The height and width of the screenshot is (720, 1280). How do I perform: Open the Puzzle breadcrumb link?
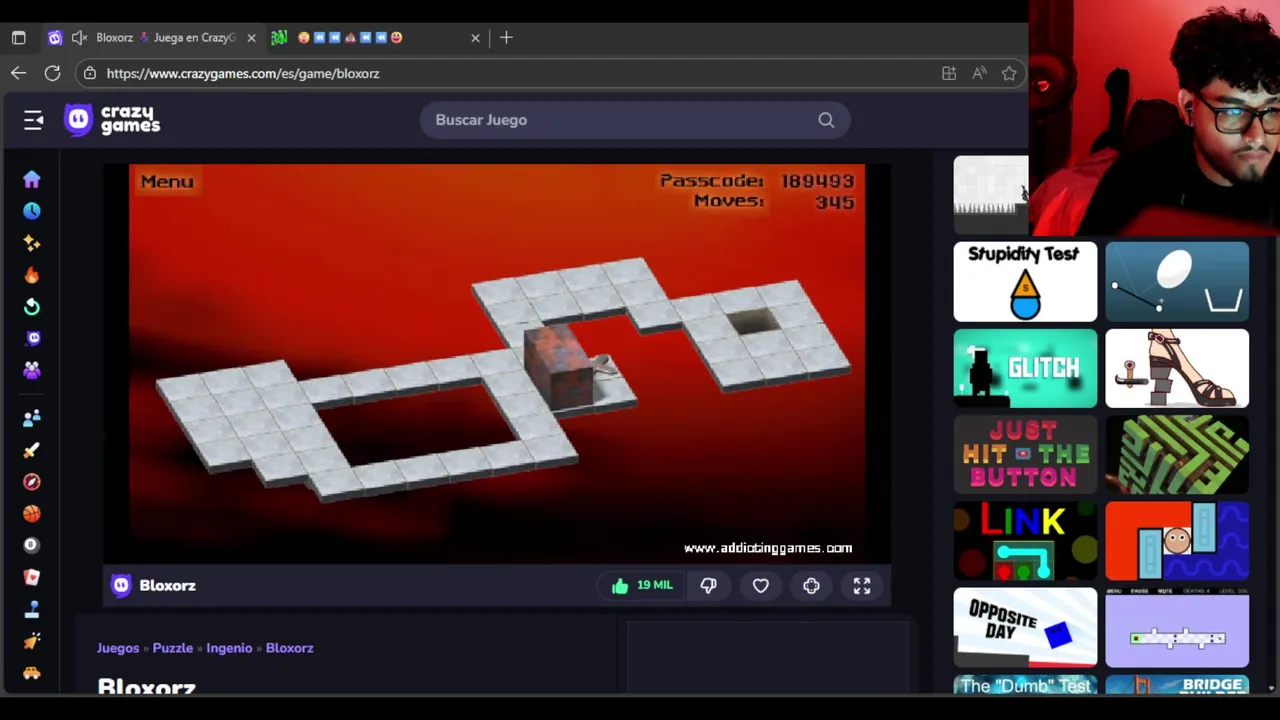click(172, 648)
